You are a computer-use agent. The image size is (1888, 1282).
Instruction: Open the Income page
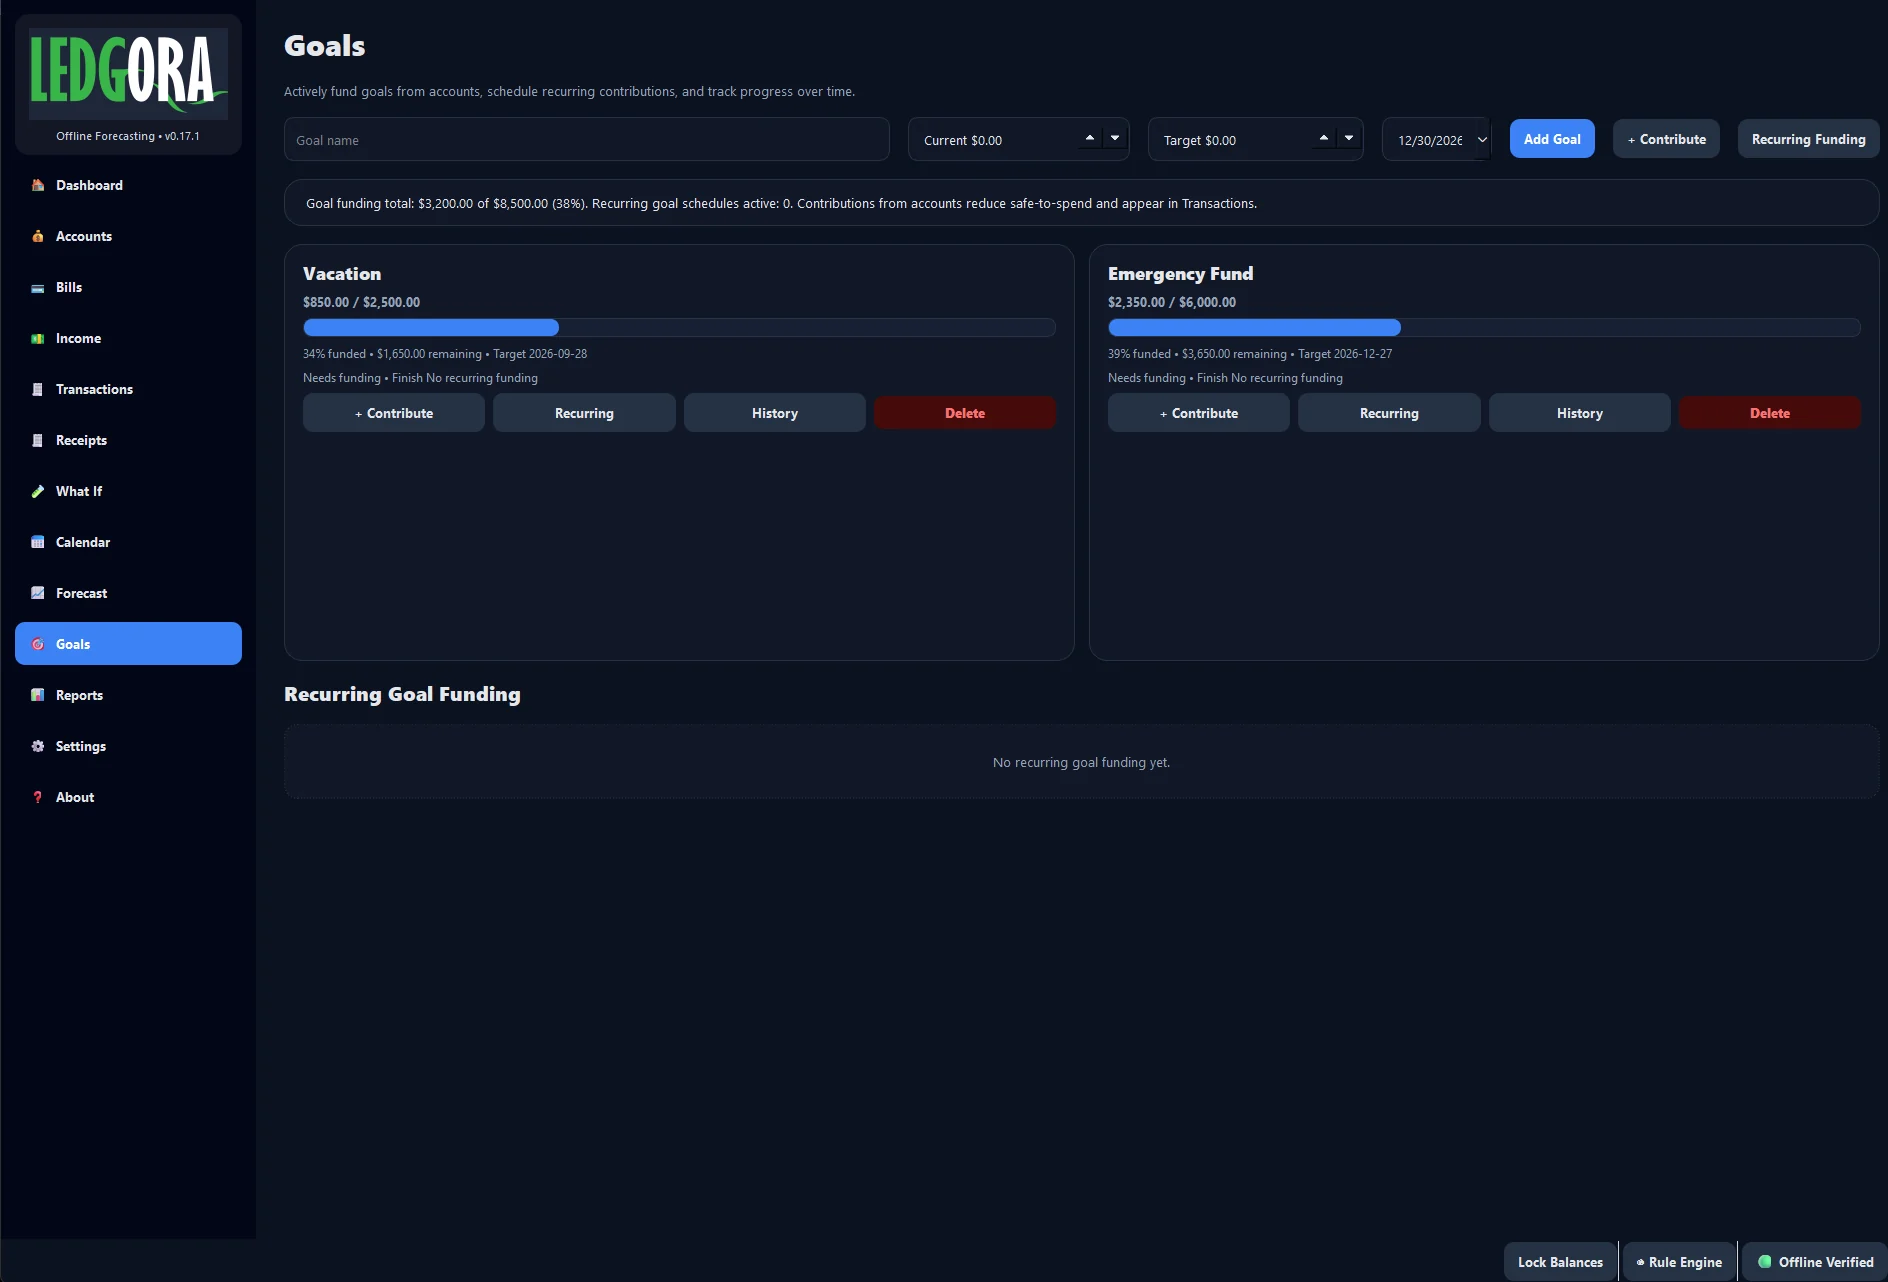(x=128, y=338)
